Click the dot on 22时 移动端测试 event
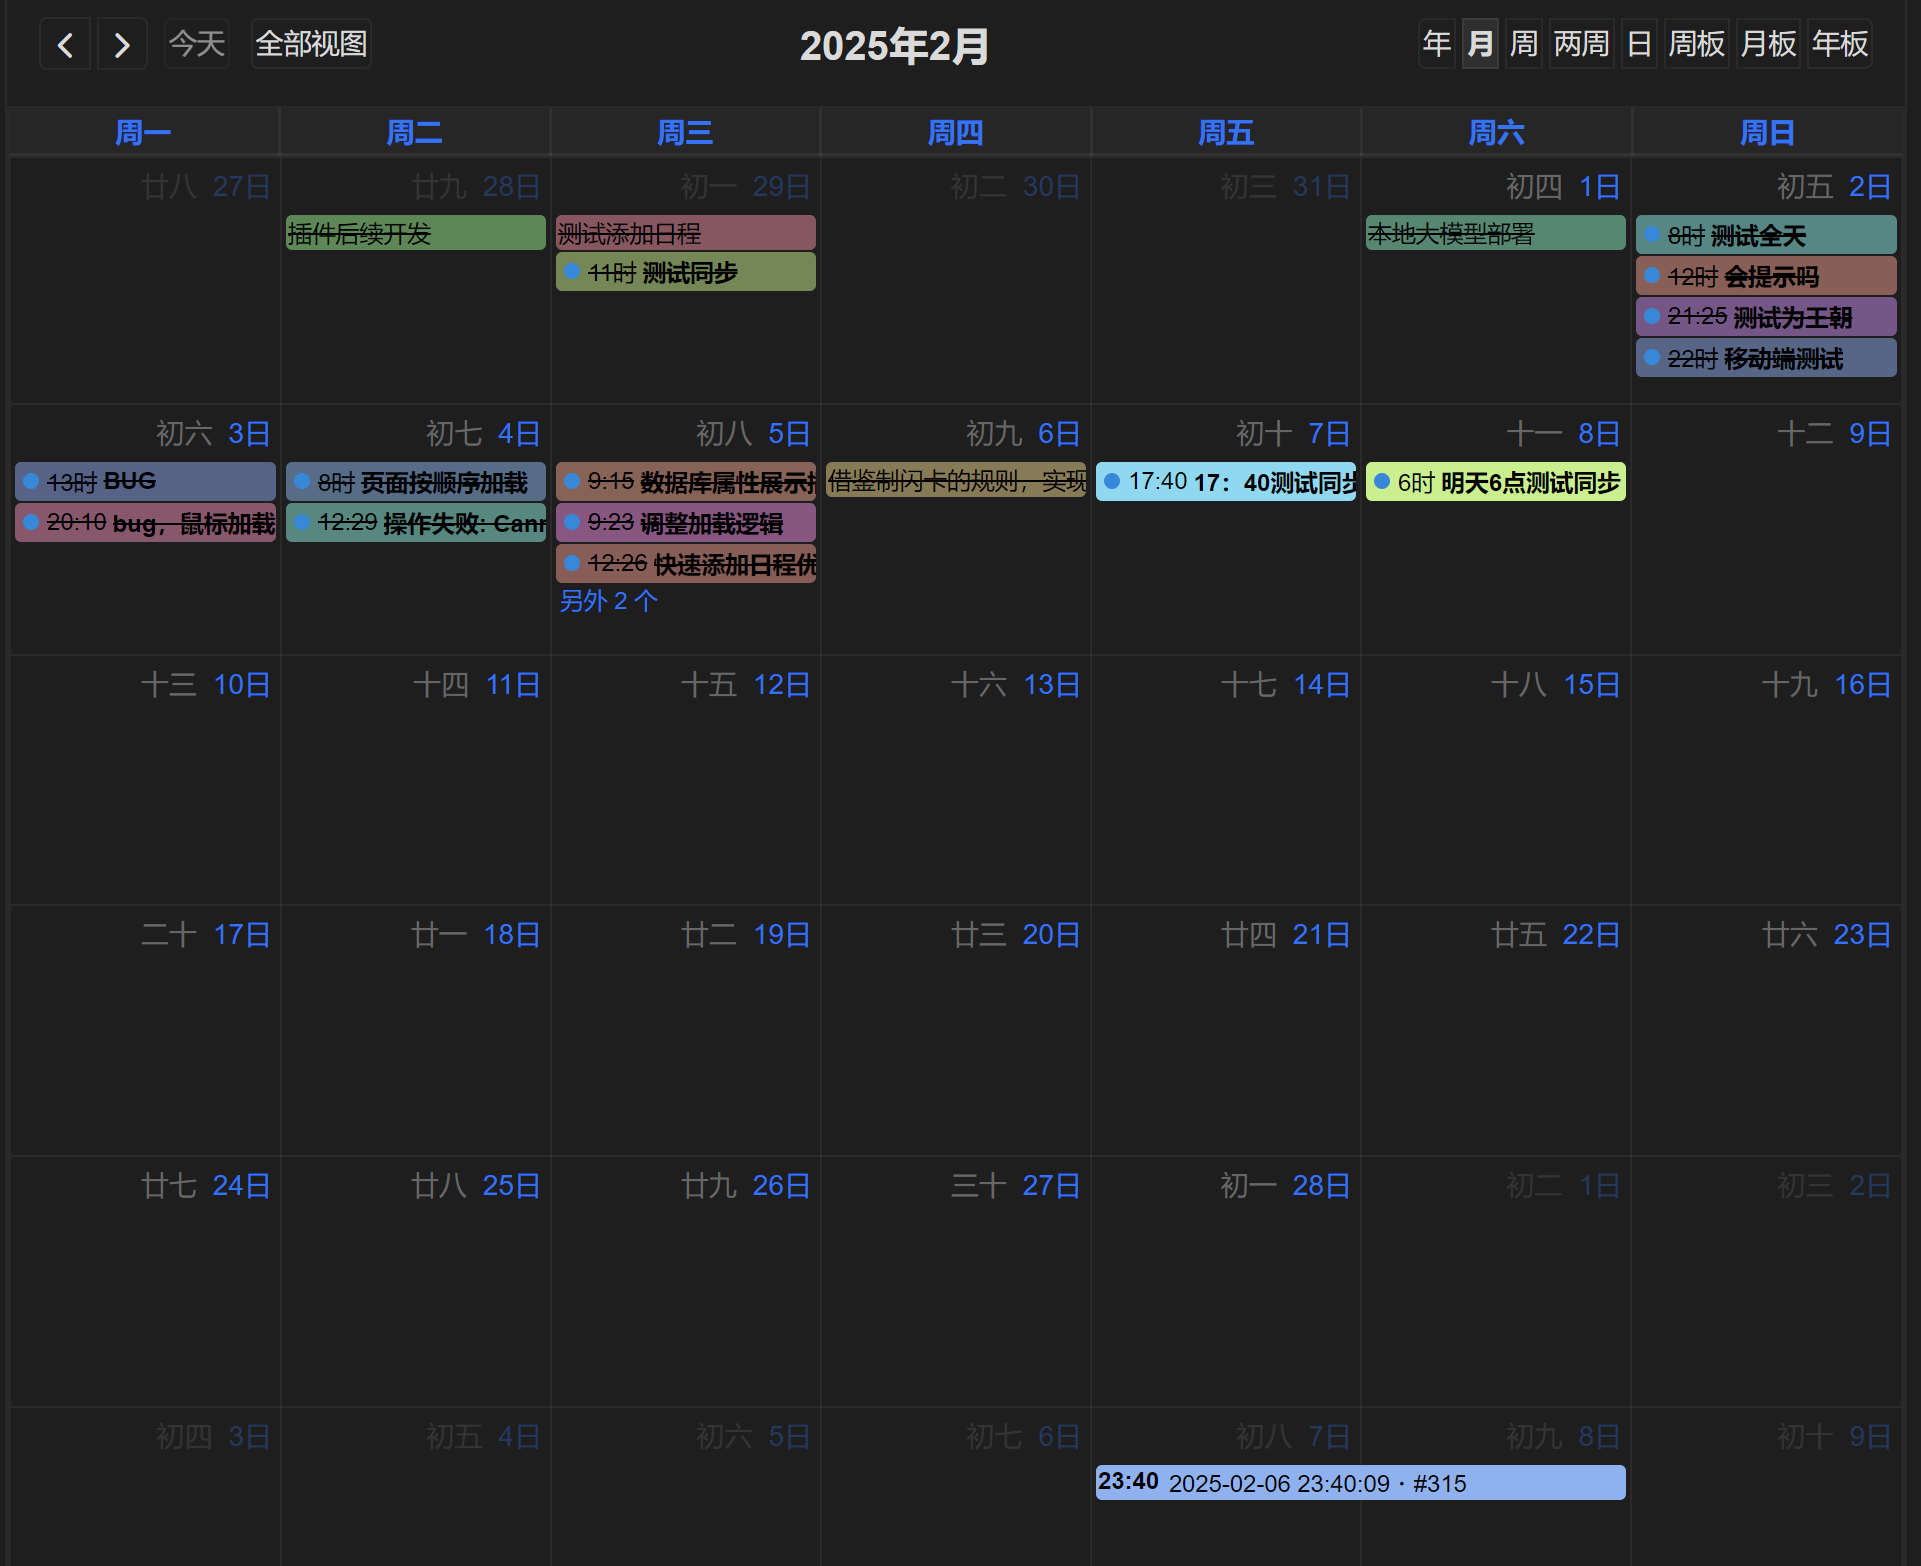 [x=1652, y=357]
